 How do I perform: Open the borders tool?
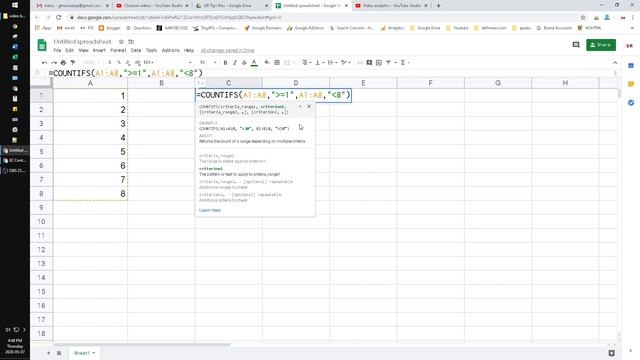(x=277, y=62)
